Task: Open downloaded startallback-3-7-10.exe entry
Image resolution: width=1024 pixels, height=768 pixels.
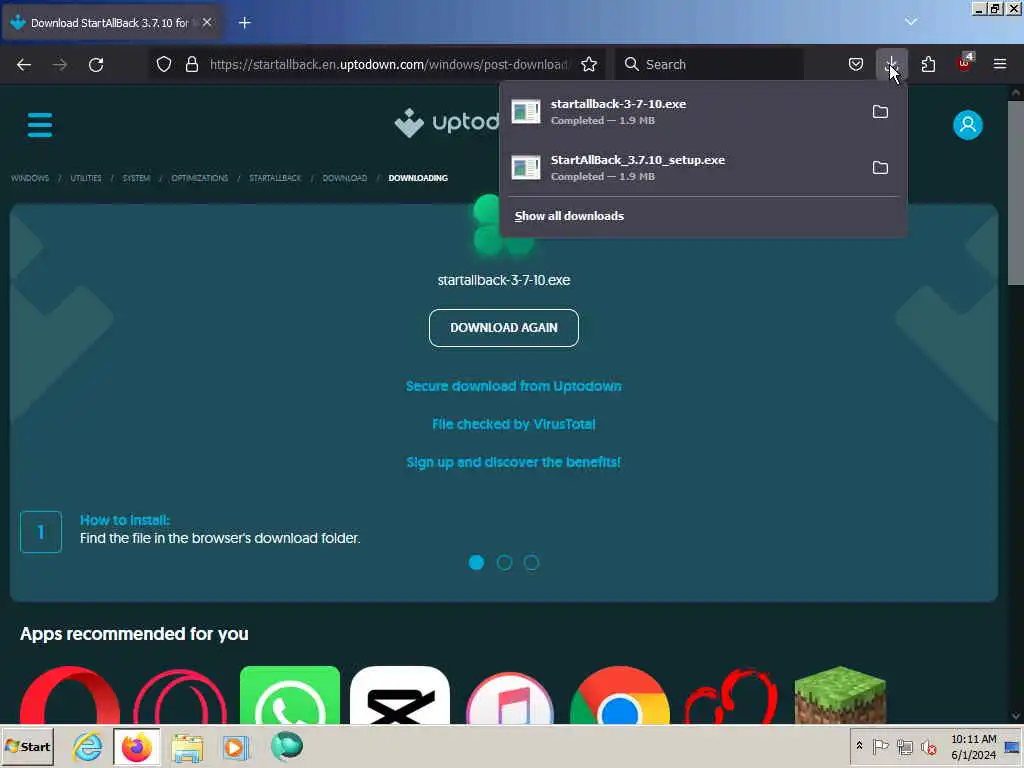Action: tap(682, 112)
